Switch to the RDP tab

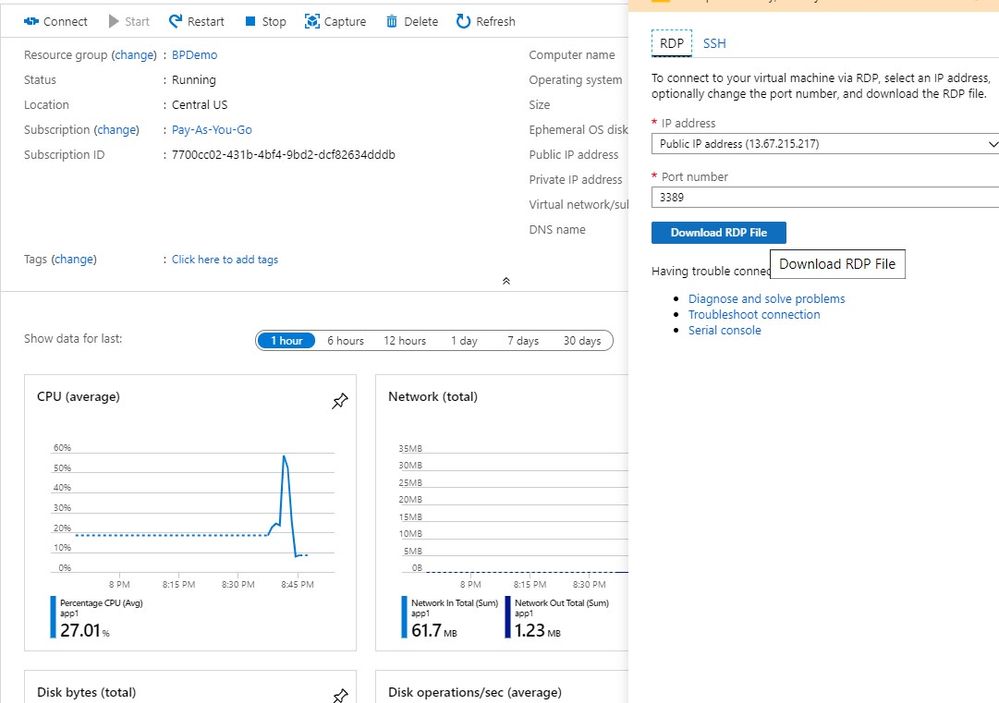671,44
